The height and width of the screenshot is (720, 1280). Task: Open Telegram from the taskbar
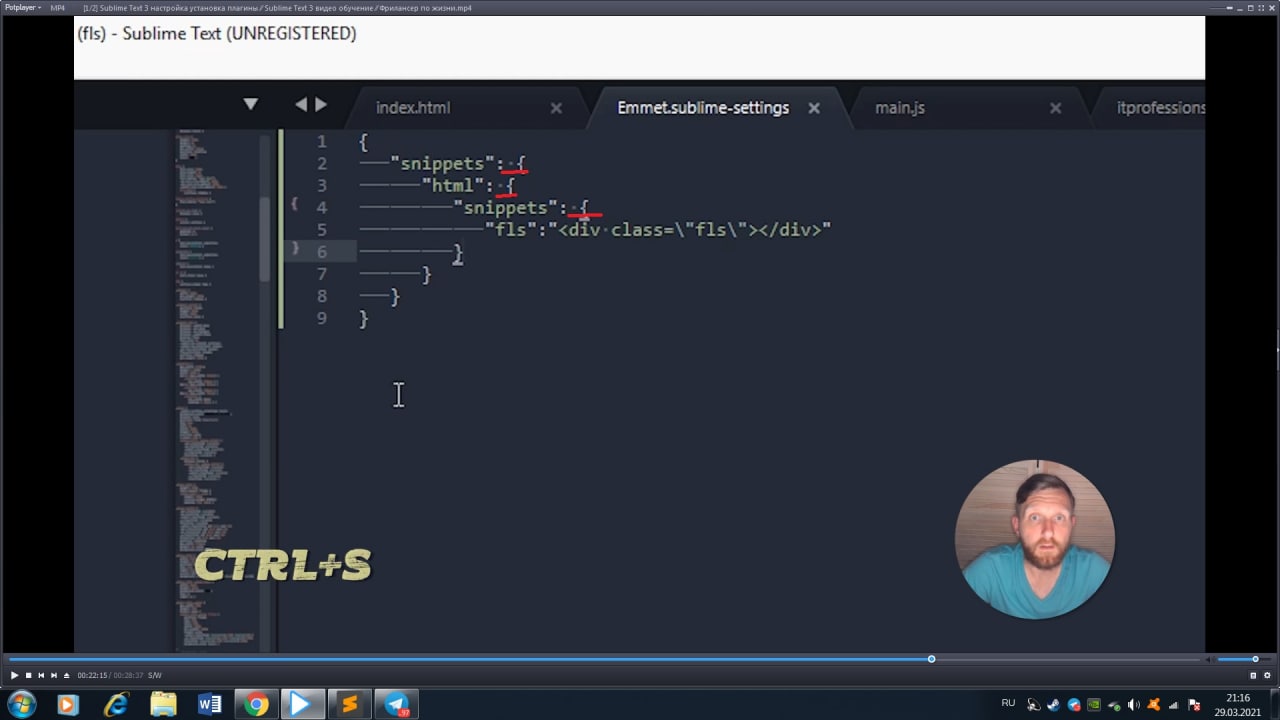396,704
